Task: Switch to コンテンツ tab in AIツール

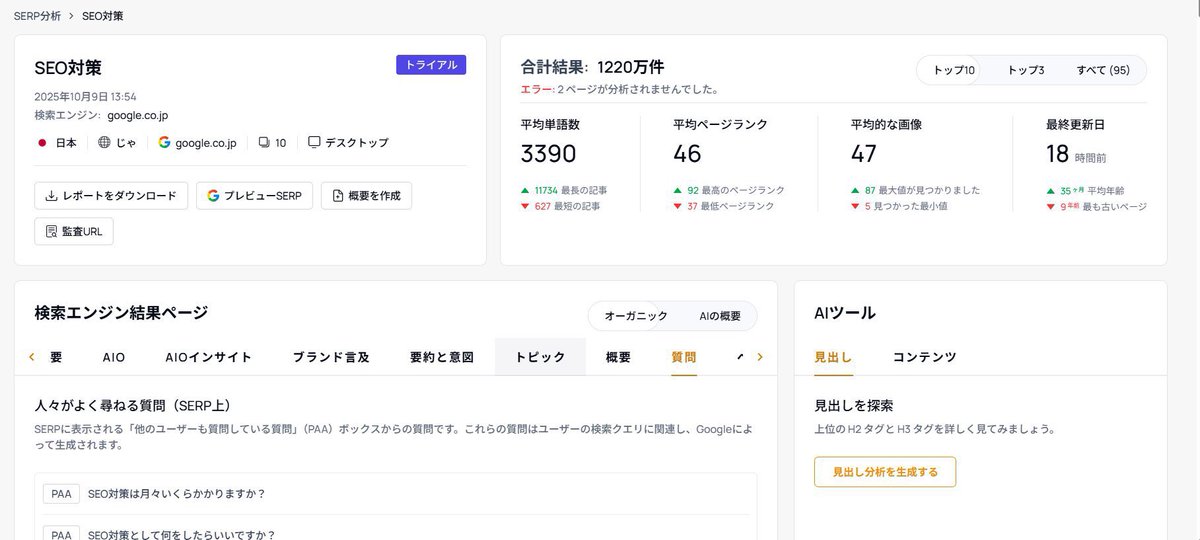Action: pos(924,357)
